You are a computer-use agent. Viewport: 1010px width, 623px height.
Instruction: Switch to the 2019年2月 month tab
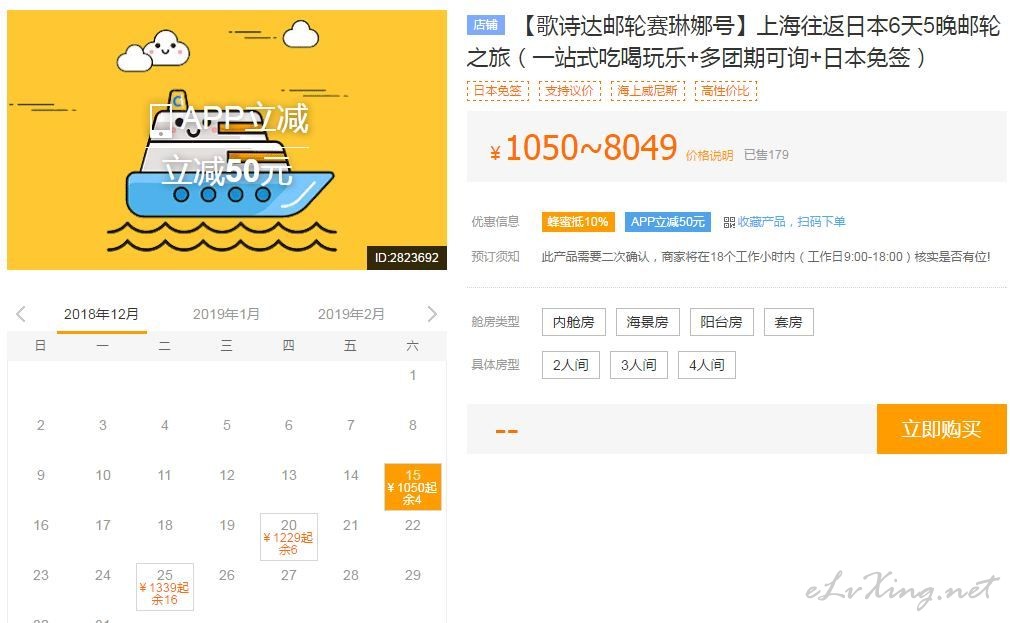(351, 314)
